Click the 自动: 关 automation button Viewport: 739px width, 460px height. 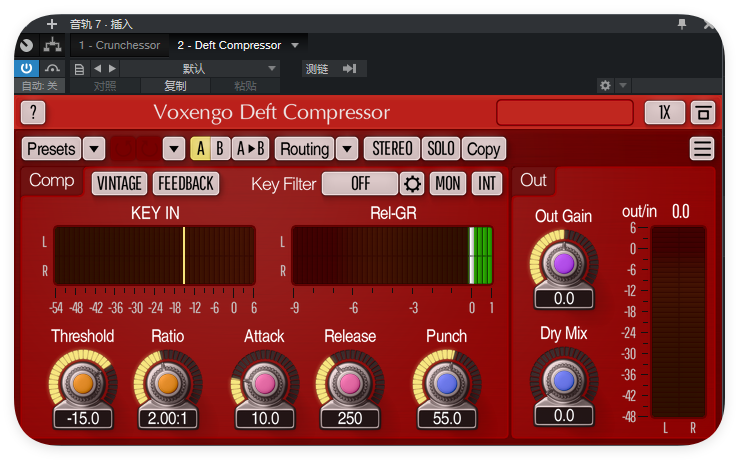coord(40,86)
